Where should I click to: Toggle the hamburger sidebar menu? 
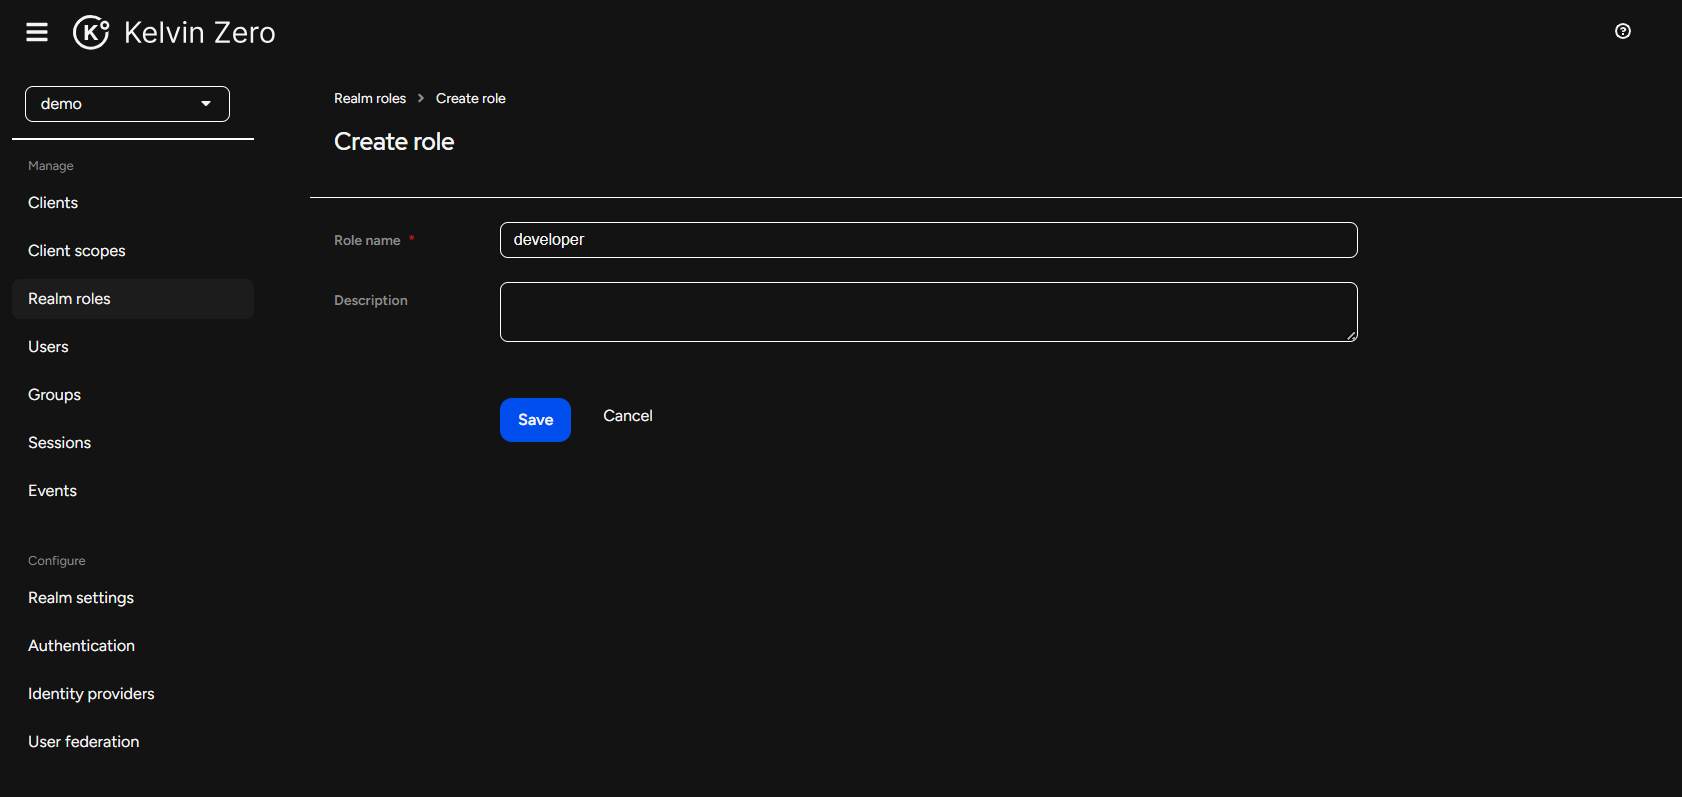coord(37,32)
